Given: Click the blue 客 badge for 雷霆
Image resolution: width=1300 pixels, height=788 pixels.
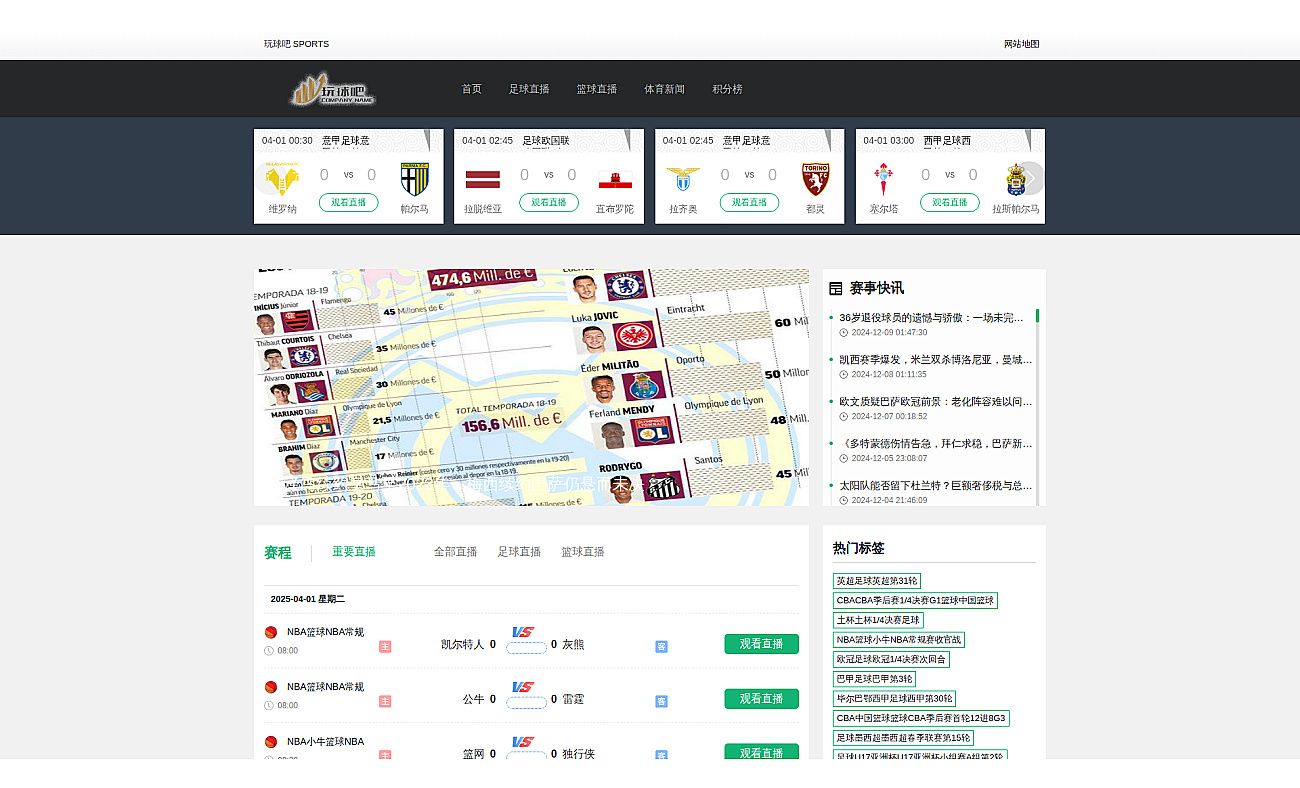Looking at the screenshot, I should click(x=661, y=701).
